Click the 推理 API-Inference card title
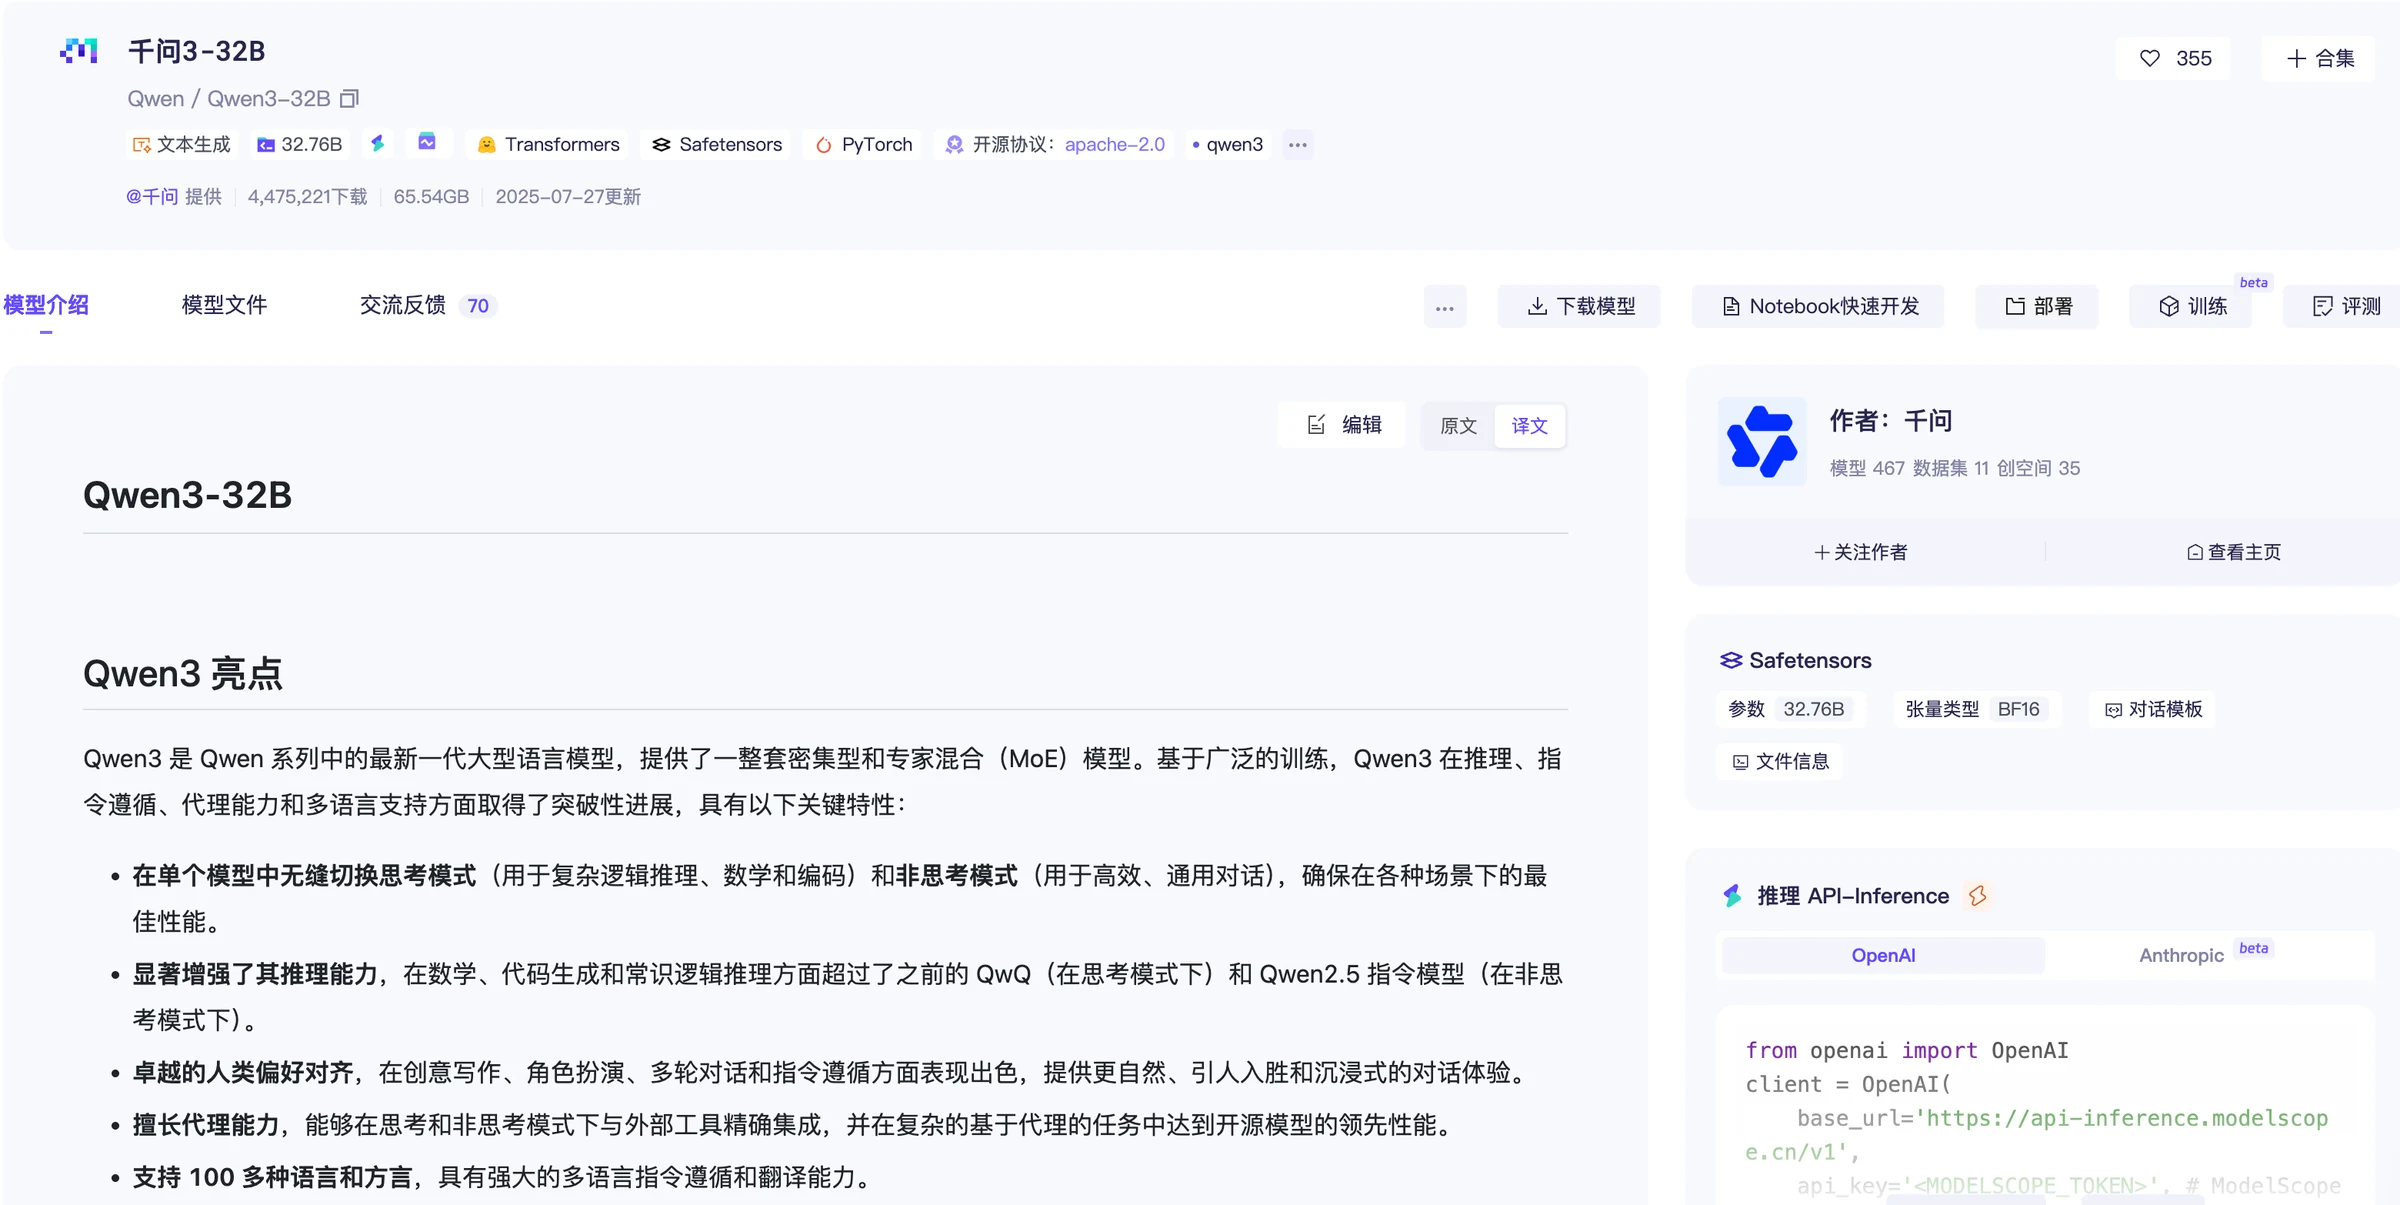 tap(1852, 895)
